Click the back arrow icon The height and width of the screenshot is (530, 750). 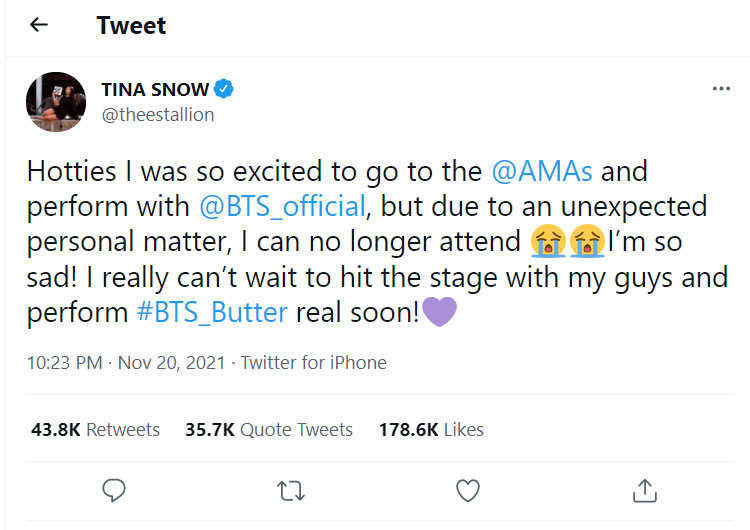click(39, 25)
